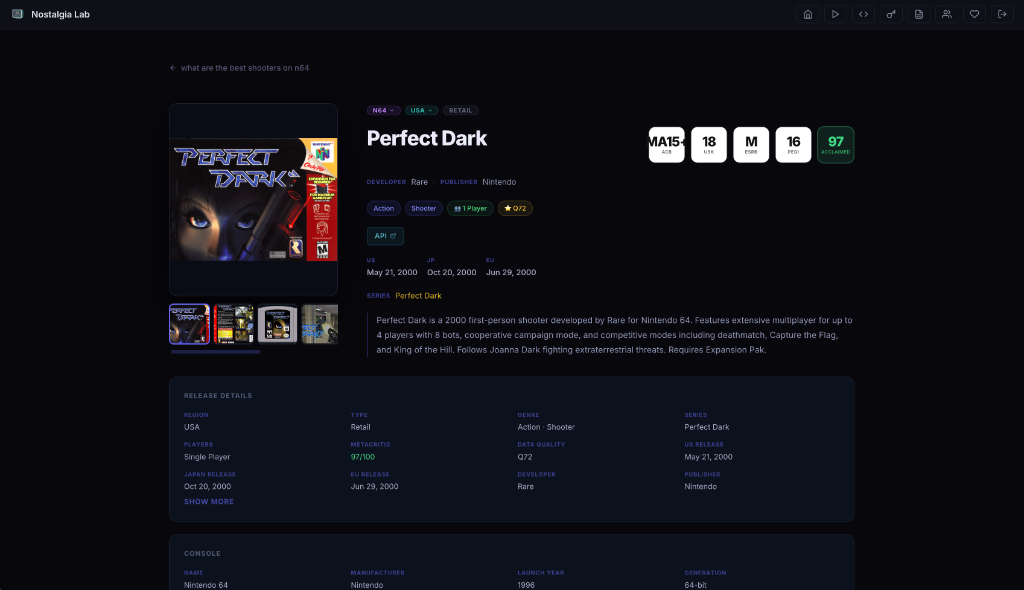Click the publisher name Nintendo in header
Viewport: 1024px width, 590px height.
[x=499, y=182]
